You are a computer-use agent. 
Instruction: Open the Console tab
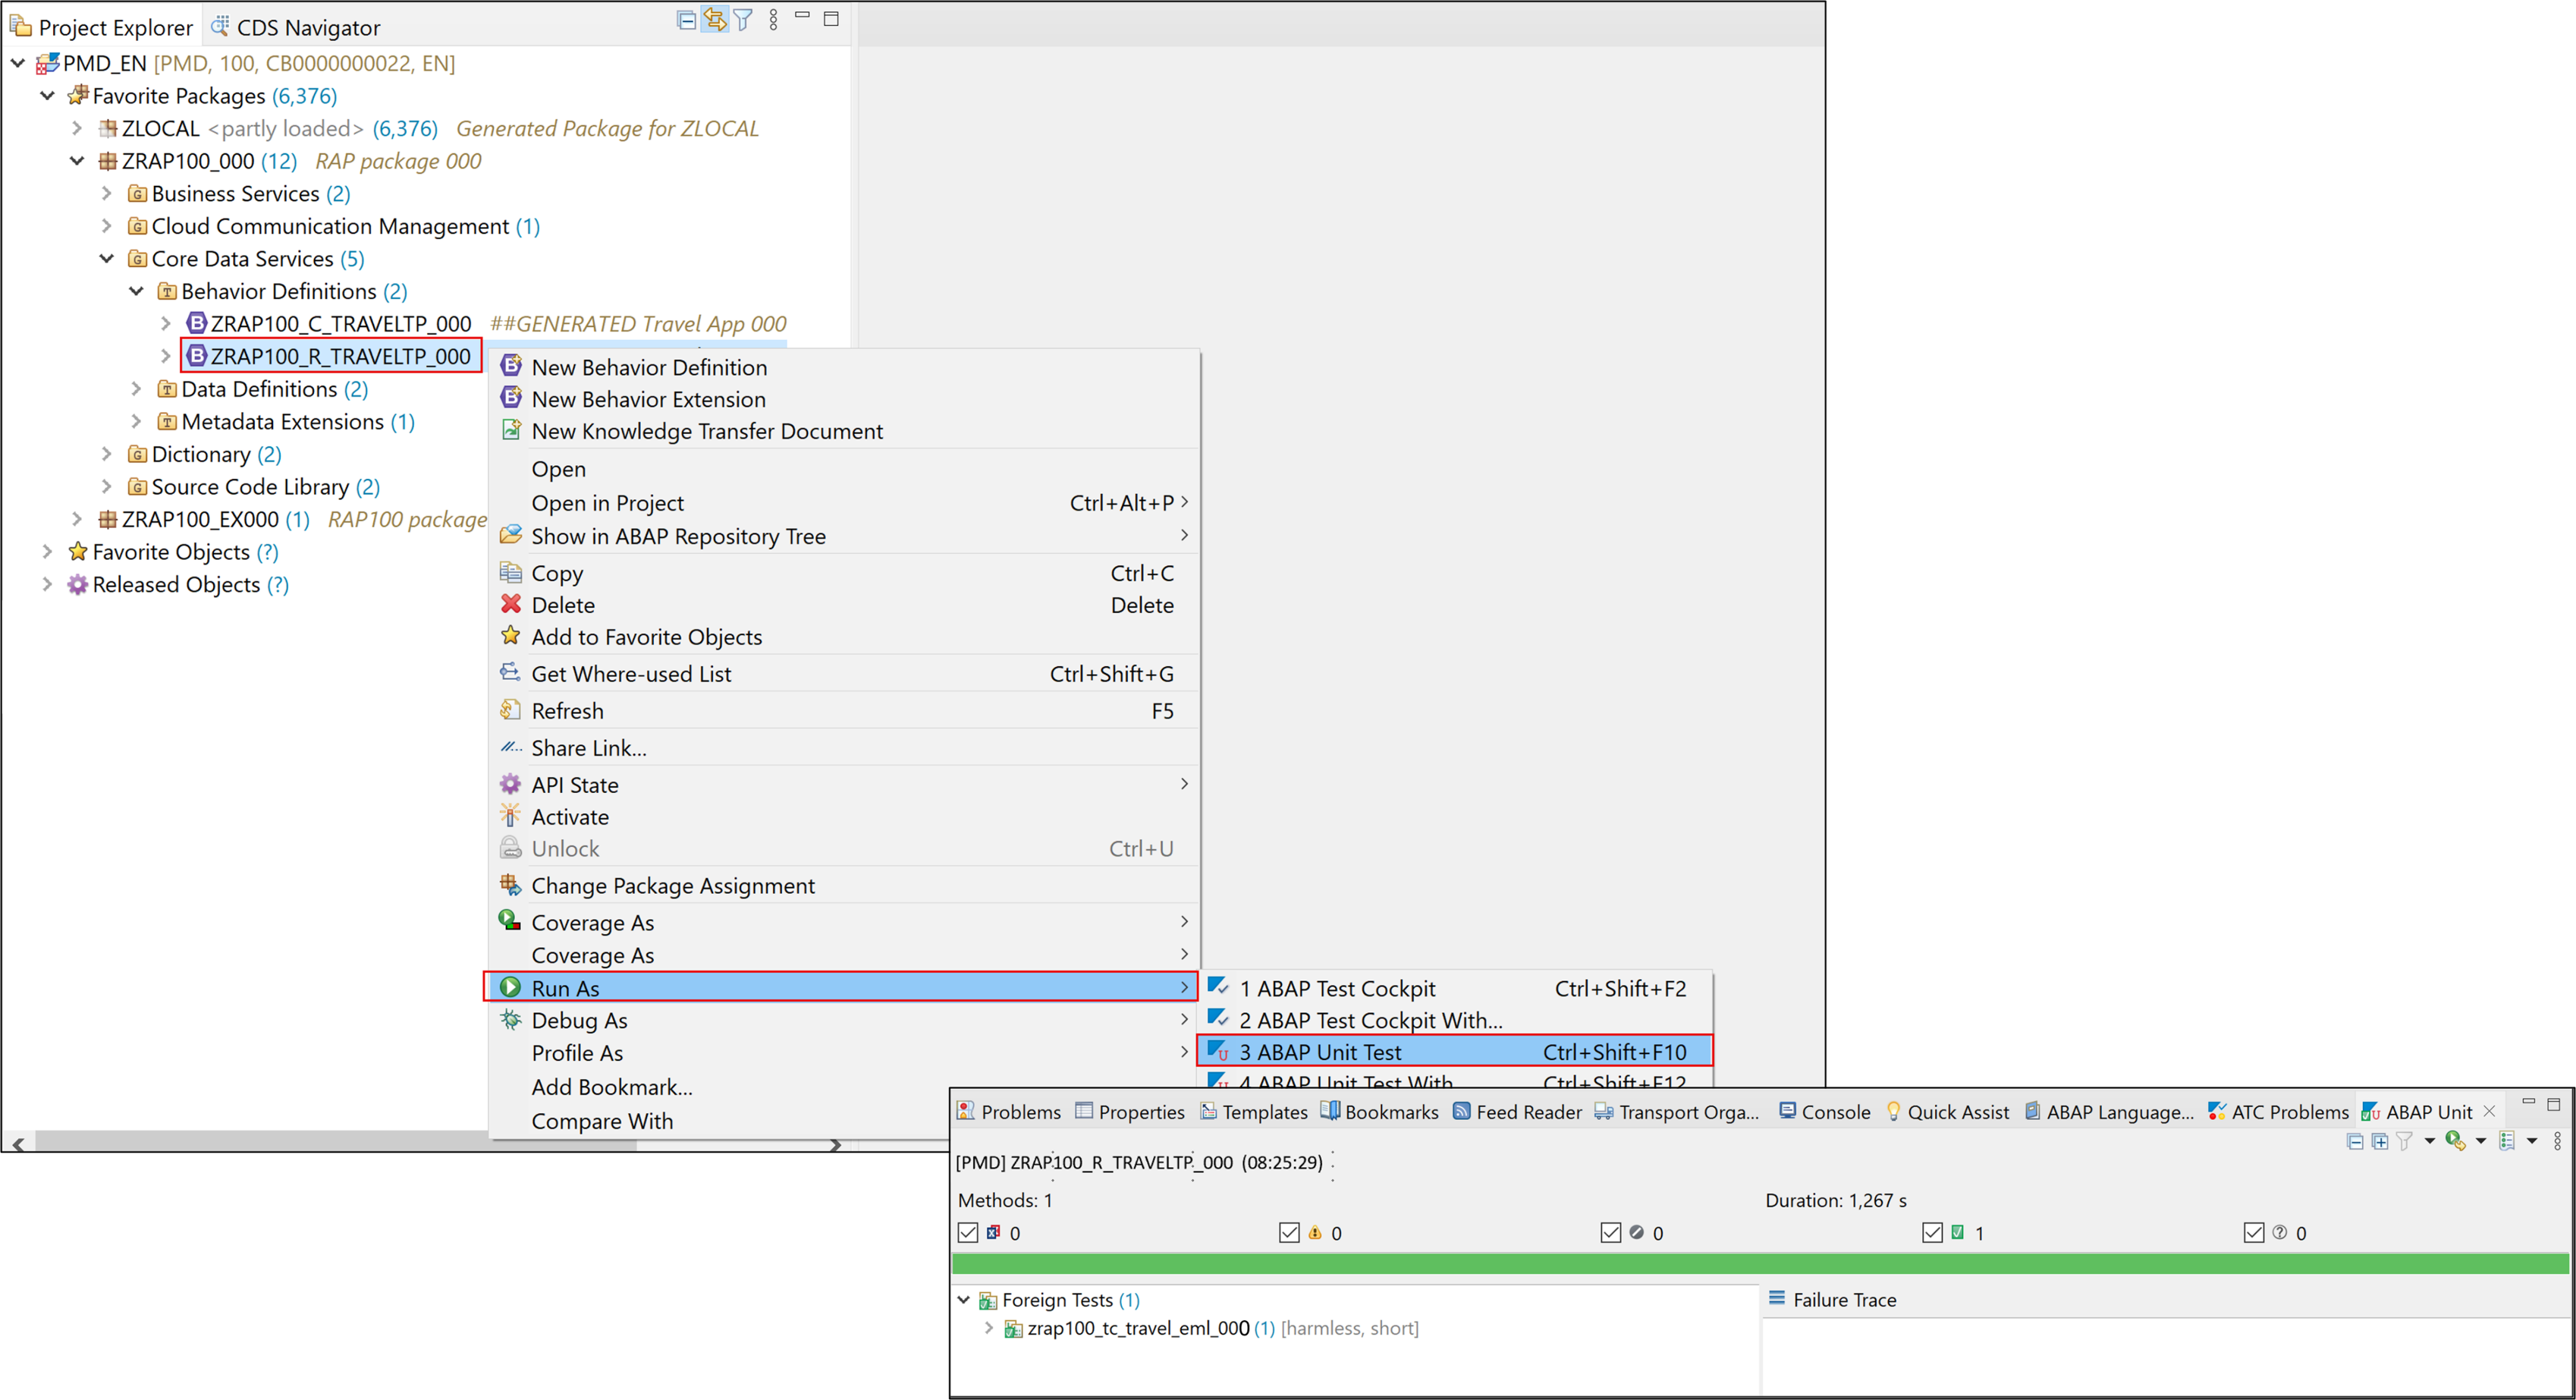pos(1825,1112)
